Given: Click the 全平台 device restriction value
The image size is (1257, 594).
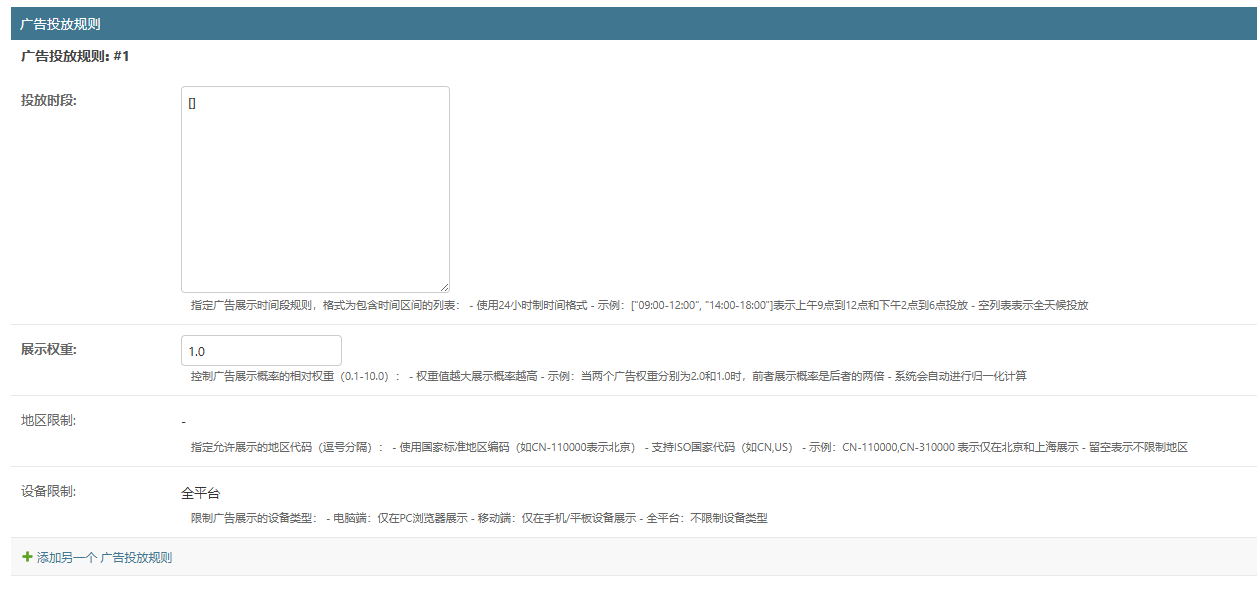Looking at the screenshot, I should pos(200,493).
